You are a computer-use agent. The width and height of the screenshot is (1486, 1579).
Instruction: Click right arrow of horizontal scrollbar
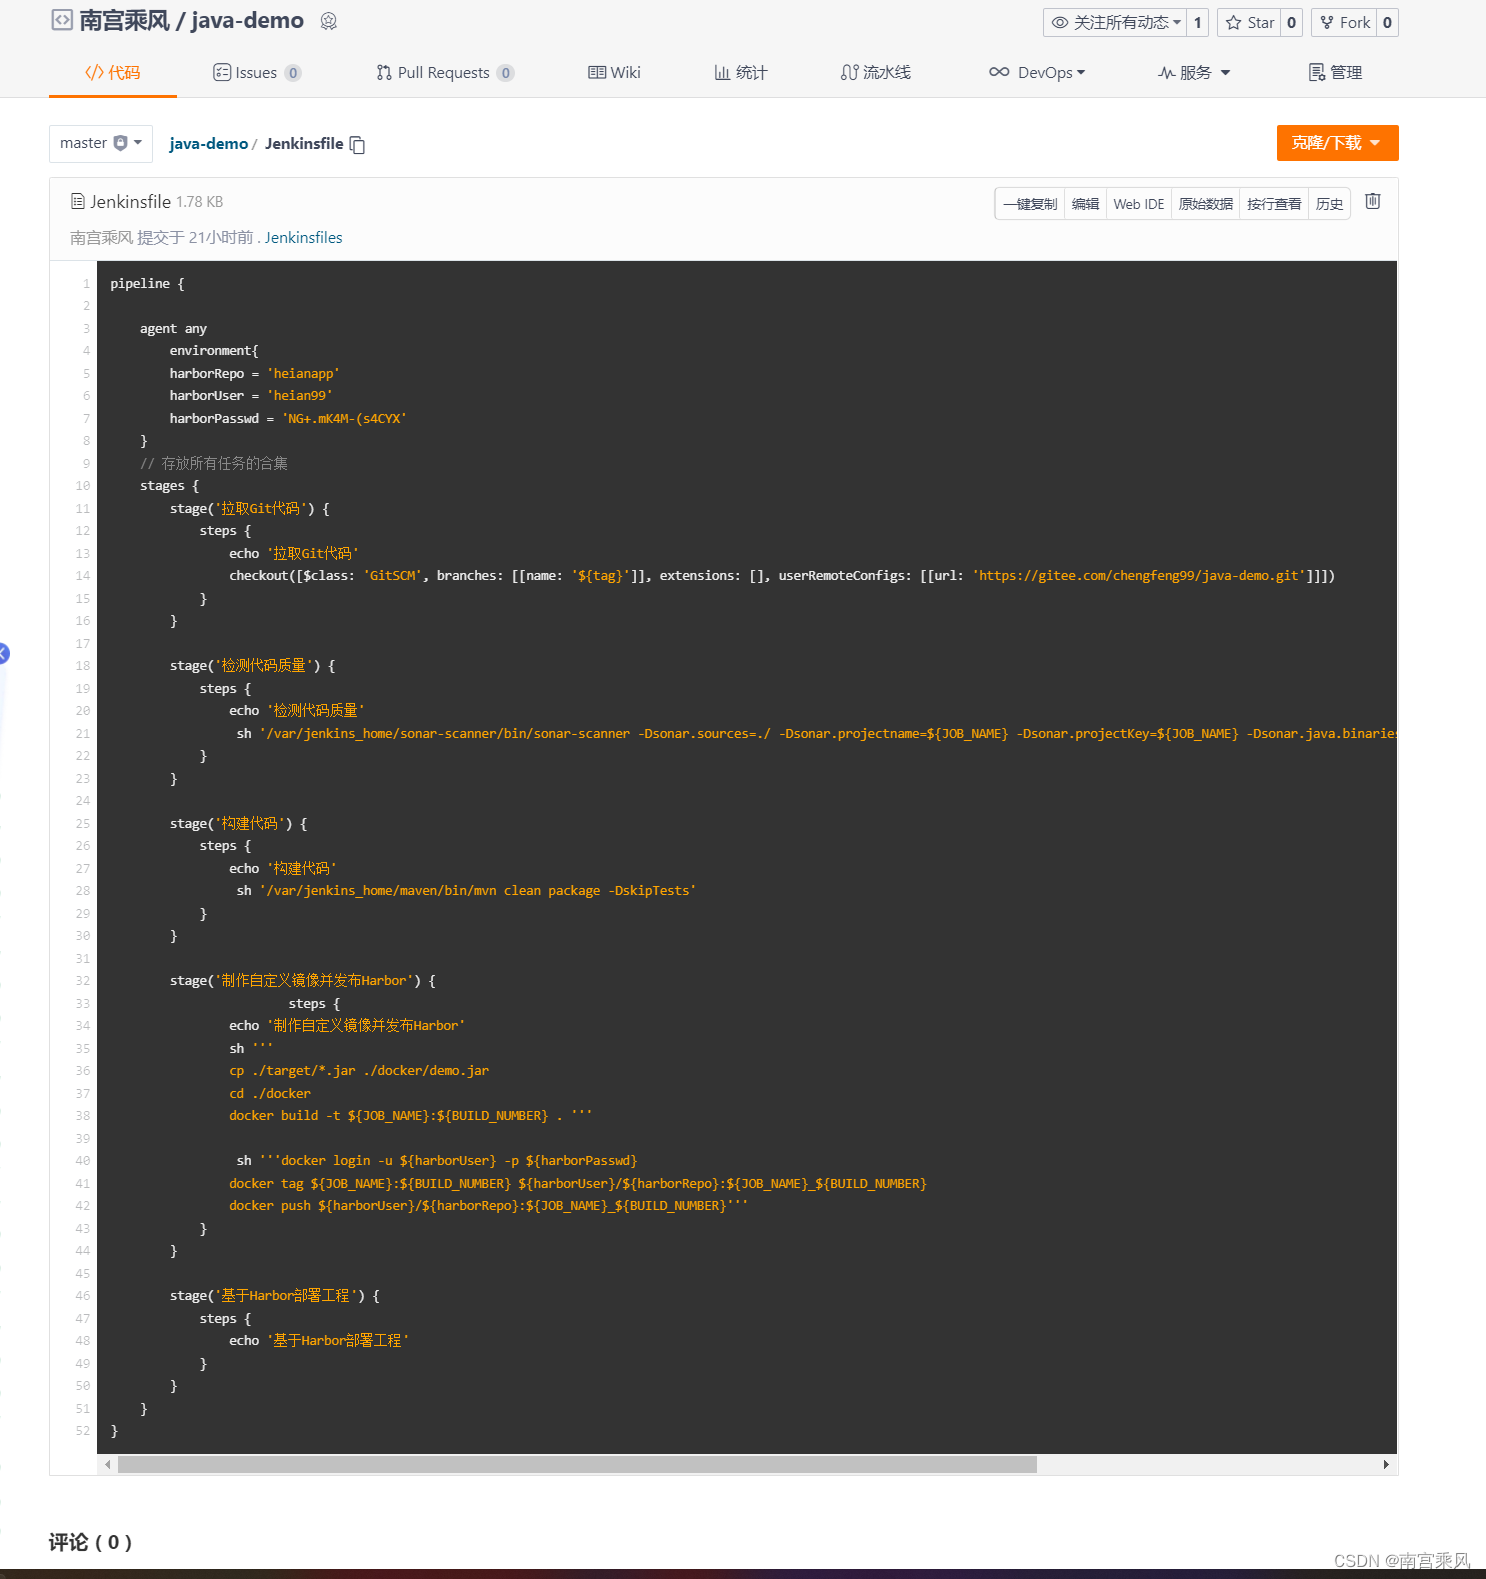point(1386,1464)
